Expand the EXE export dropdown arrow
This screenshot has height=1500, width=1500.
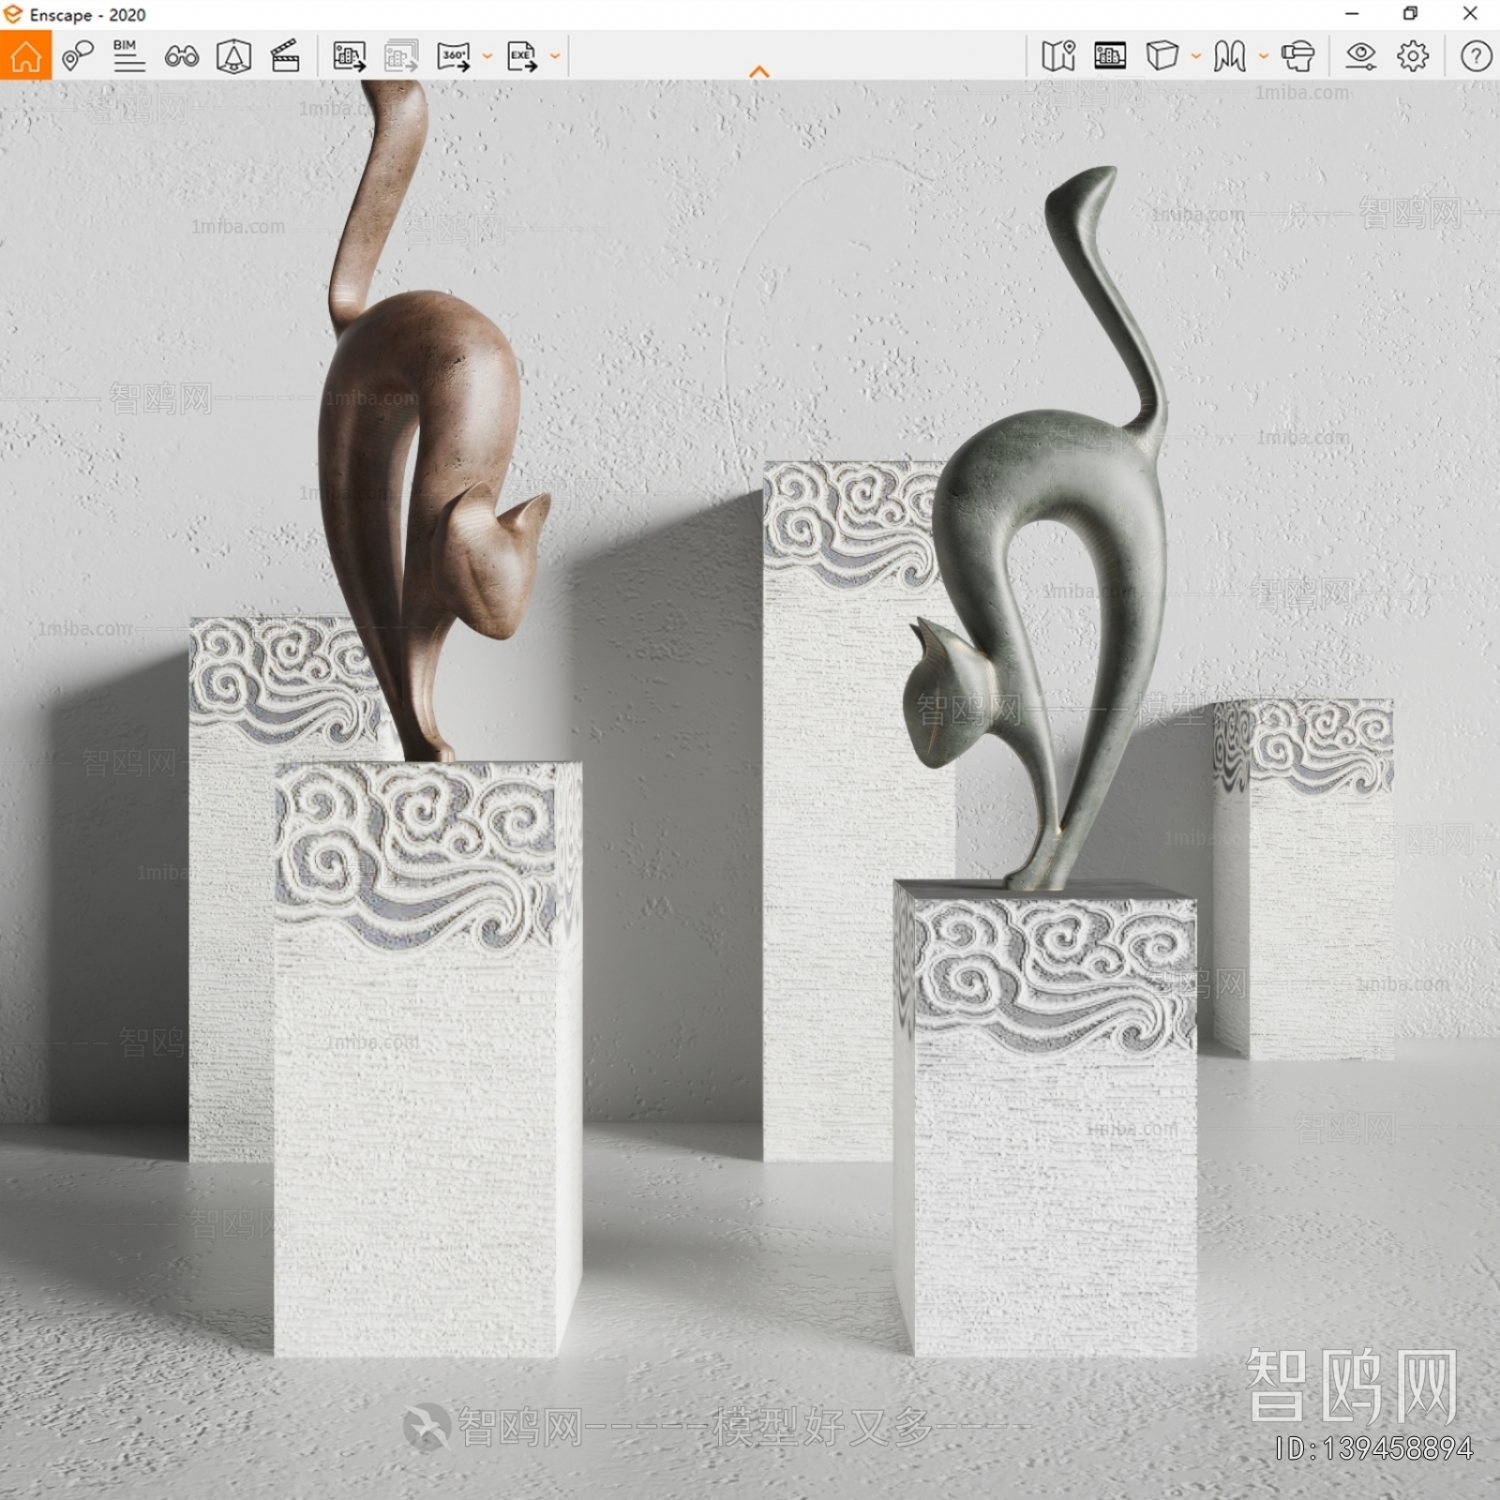[x=555, y=56]
